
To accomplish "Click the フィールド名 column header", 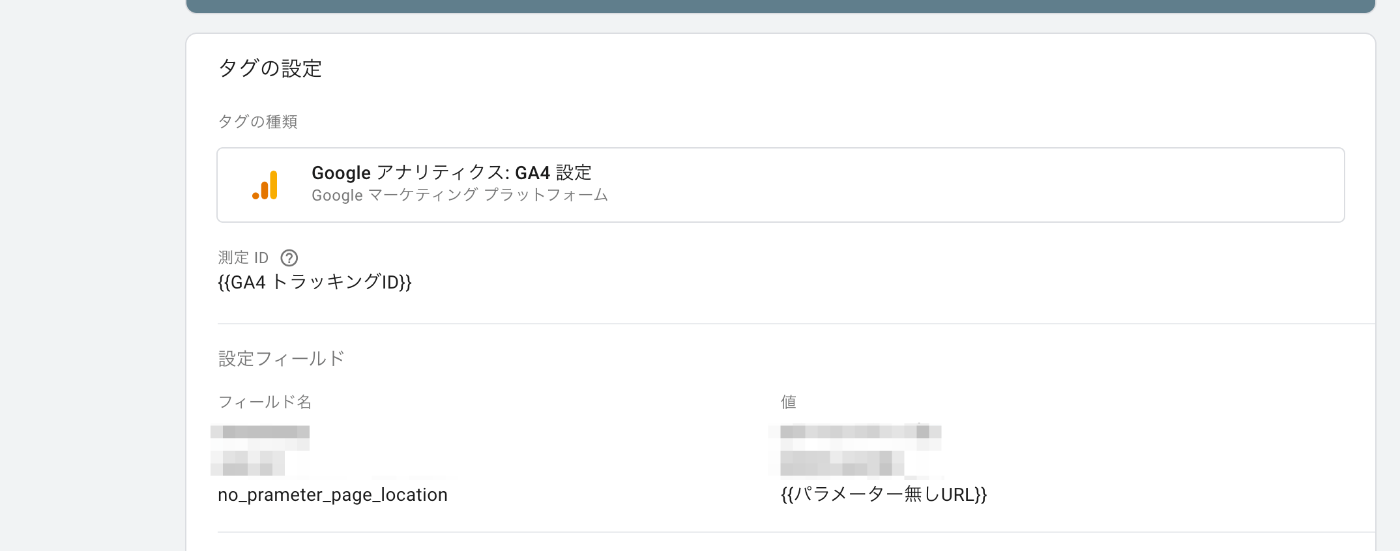I will click(x=265, y=402).
